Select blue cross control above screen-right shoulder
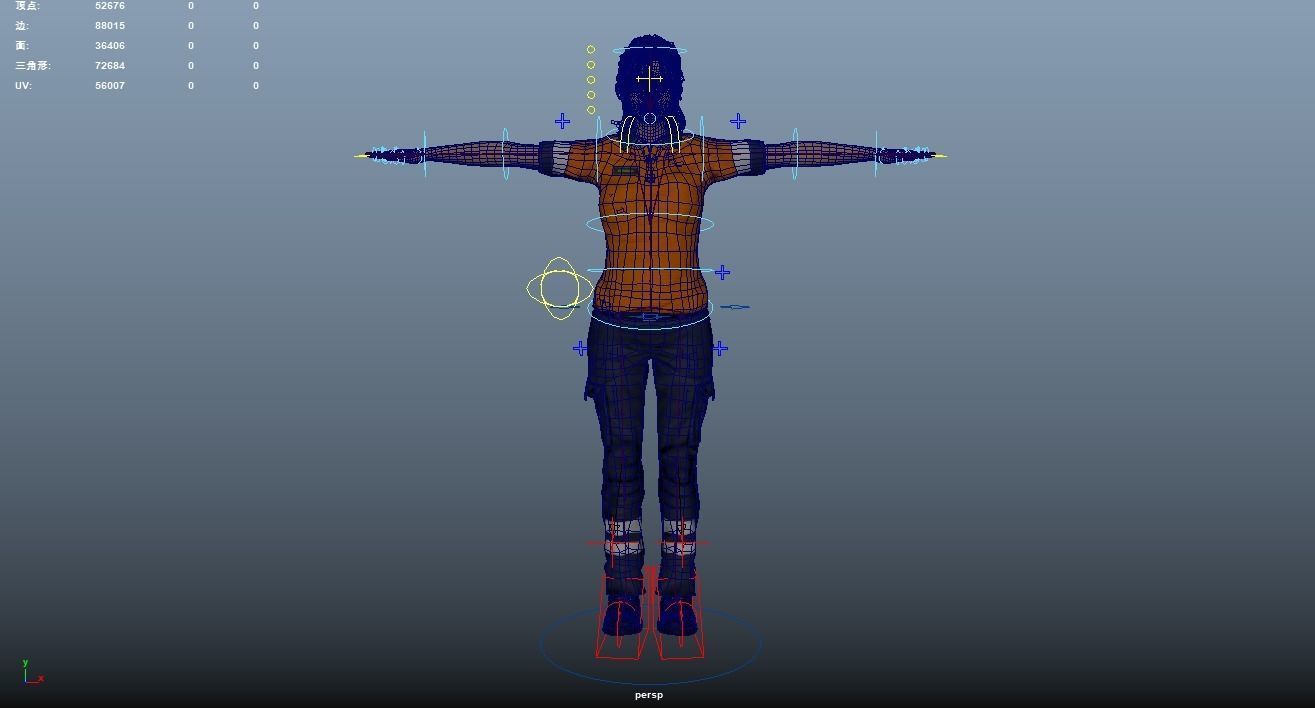This screenshot has width=1315, height=708. pyautogui.click(x=738, y=121)
